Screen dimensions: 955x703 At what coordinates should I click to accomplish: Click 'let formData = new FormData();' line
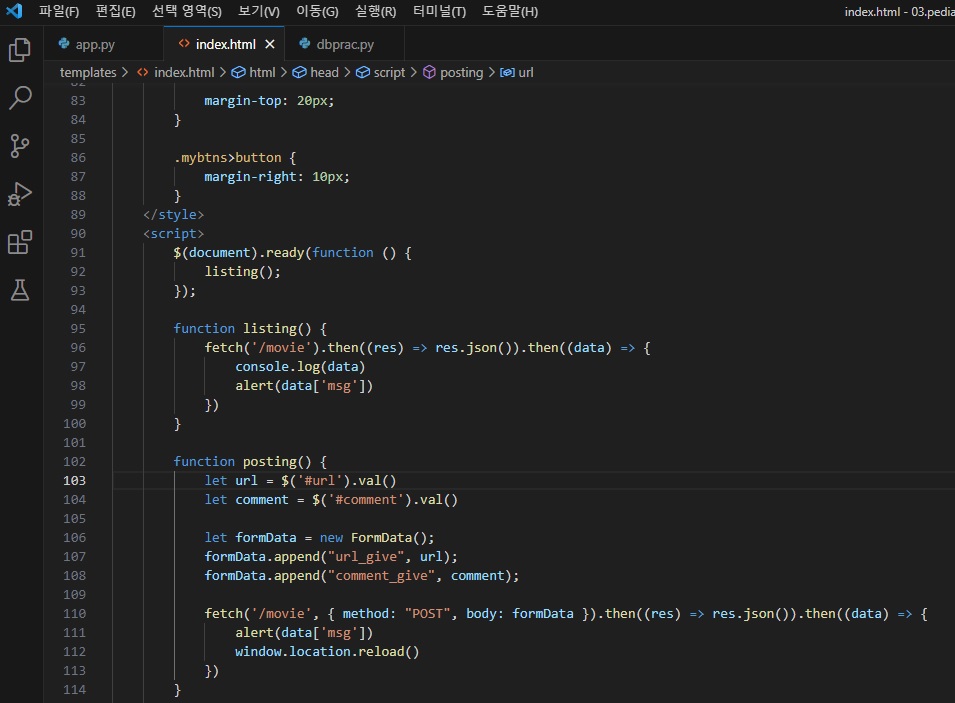319,537
